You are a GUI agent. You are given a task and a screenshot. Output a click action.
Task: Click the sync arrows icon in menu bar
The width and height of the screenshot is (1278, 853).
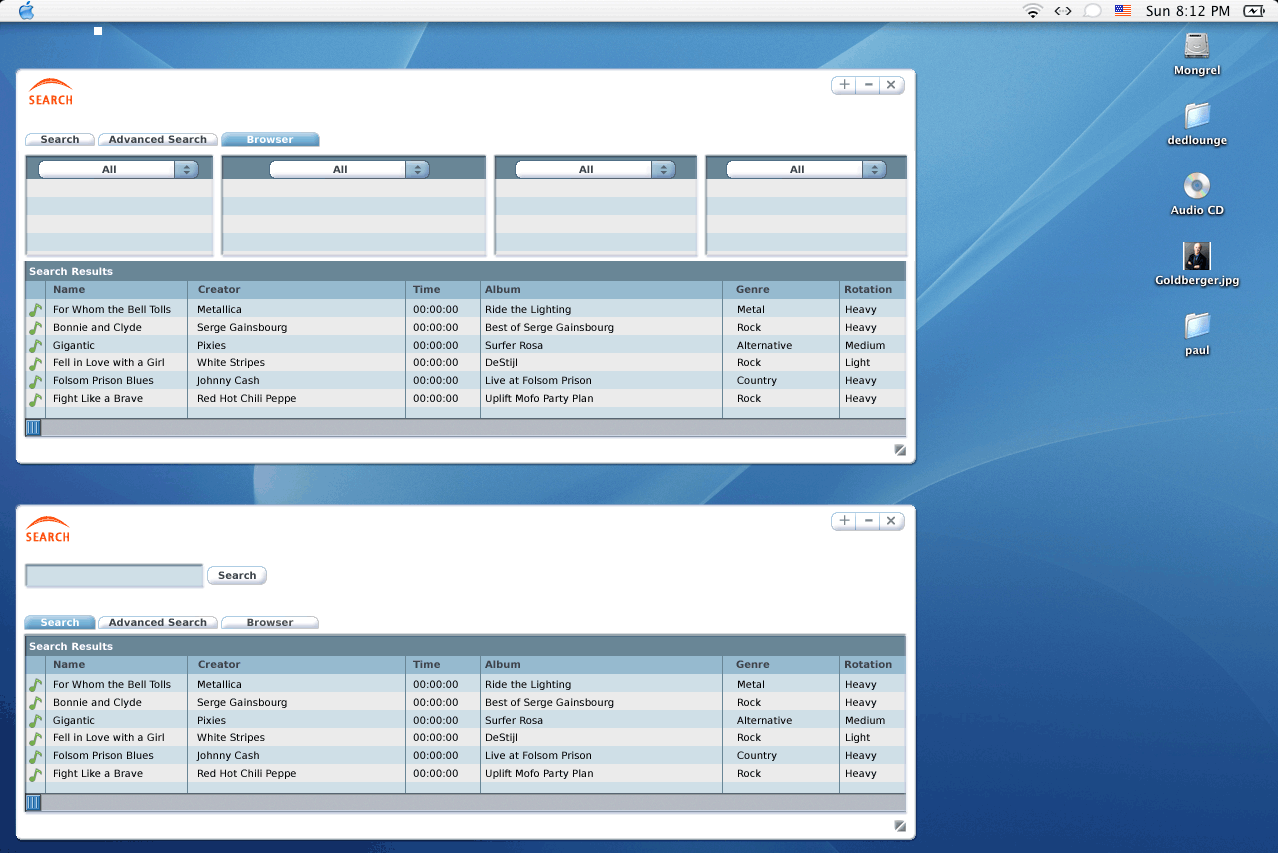coord(1063,11)
